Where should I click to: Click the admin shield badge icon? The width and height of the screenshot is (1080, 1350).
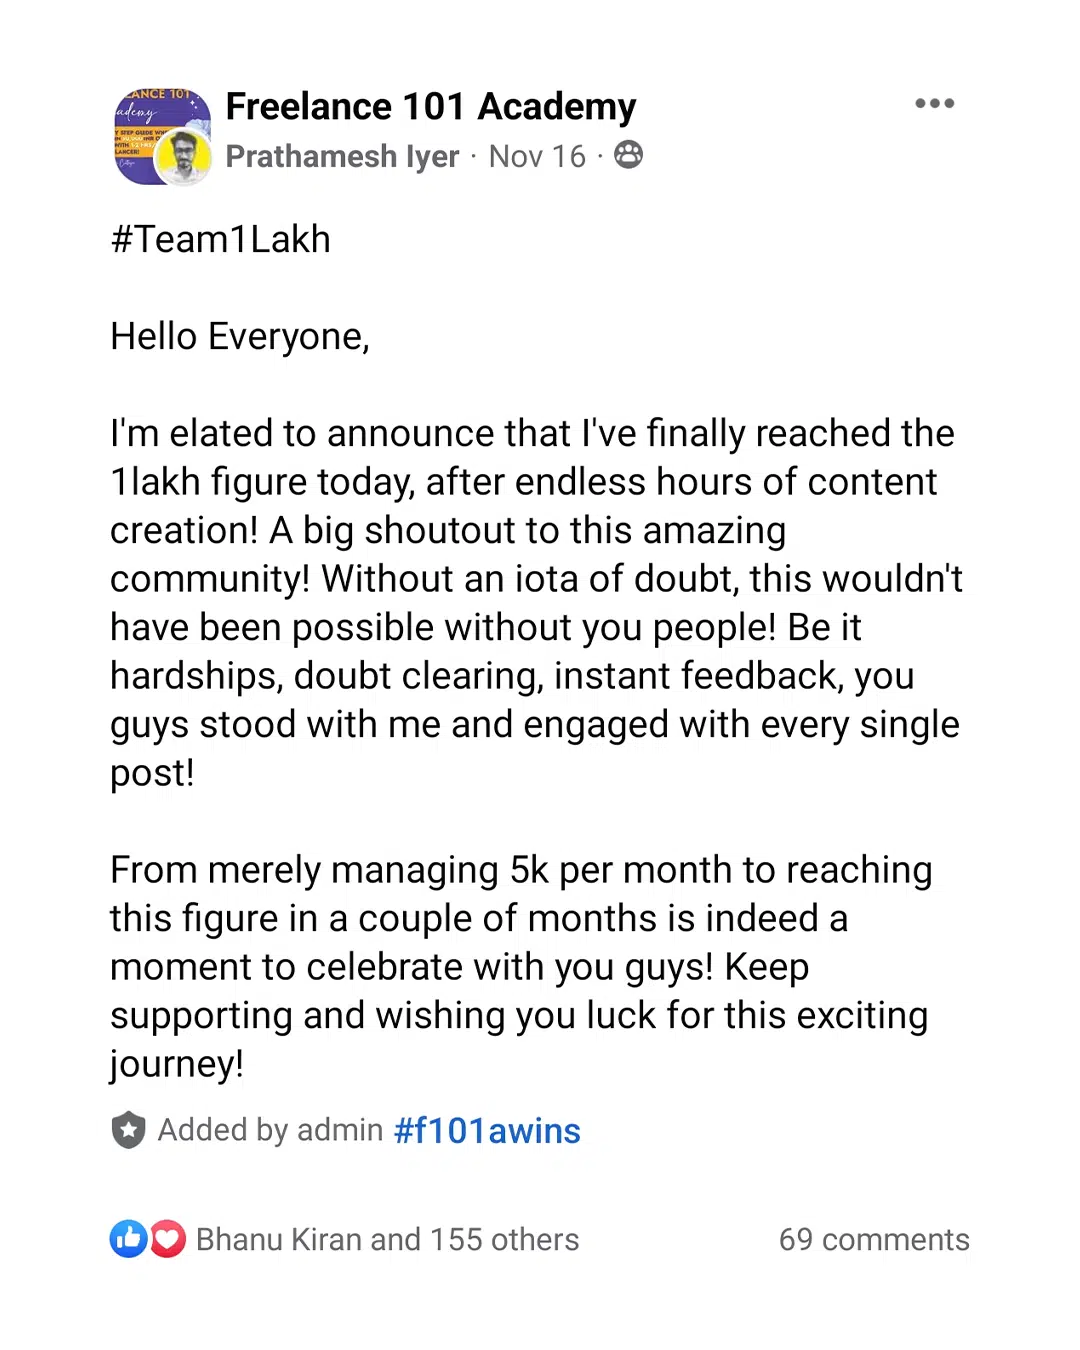pyautogui.click(x=128, y=1130)
